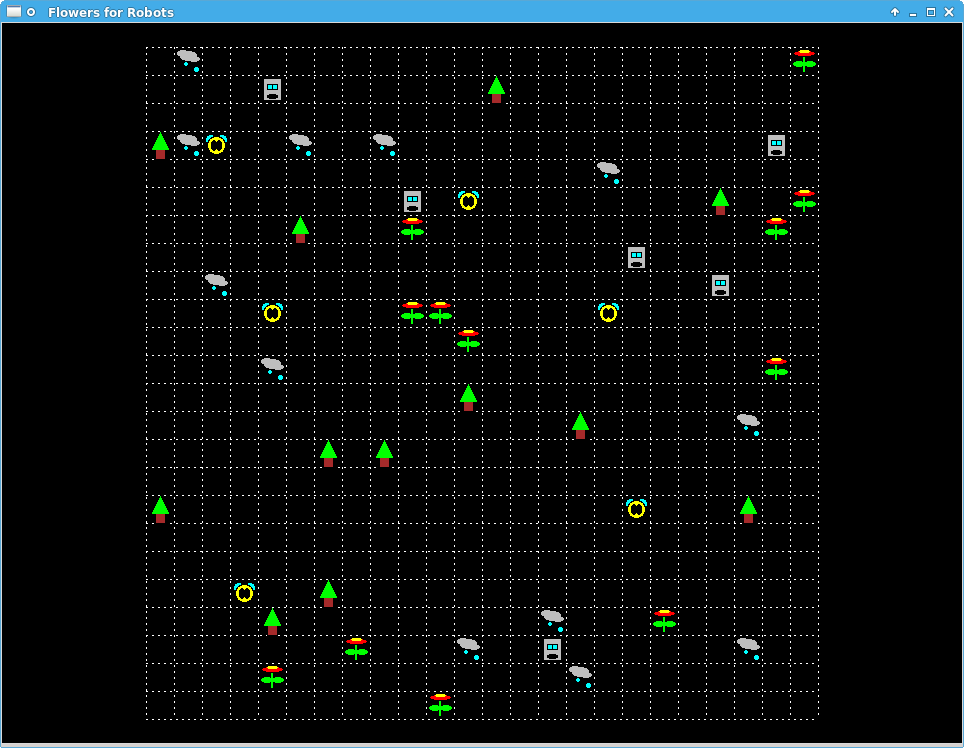Click the lone tree in the thirteenth grid row
Image resolution: width=964 pixels, height=748 pixels.
(x=468, y=396)
